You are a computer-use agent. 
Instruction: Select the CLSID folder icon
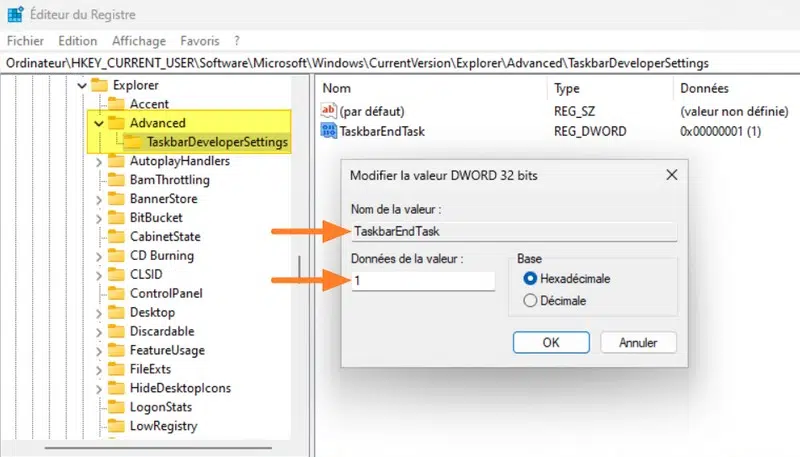[x=116, y=274]
